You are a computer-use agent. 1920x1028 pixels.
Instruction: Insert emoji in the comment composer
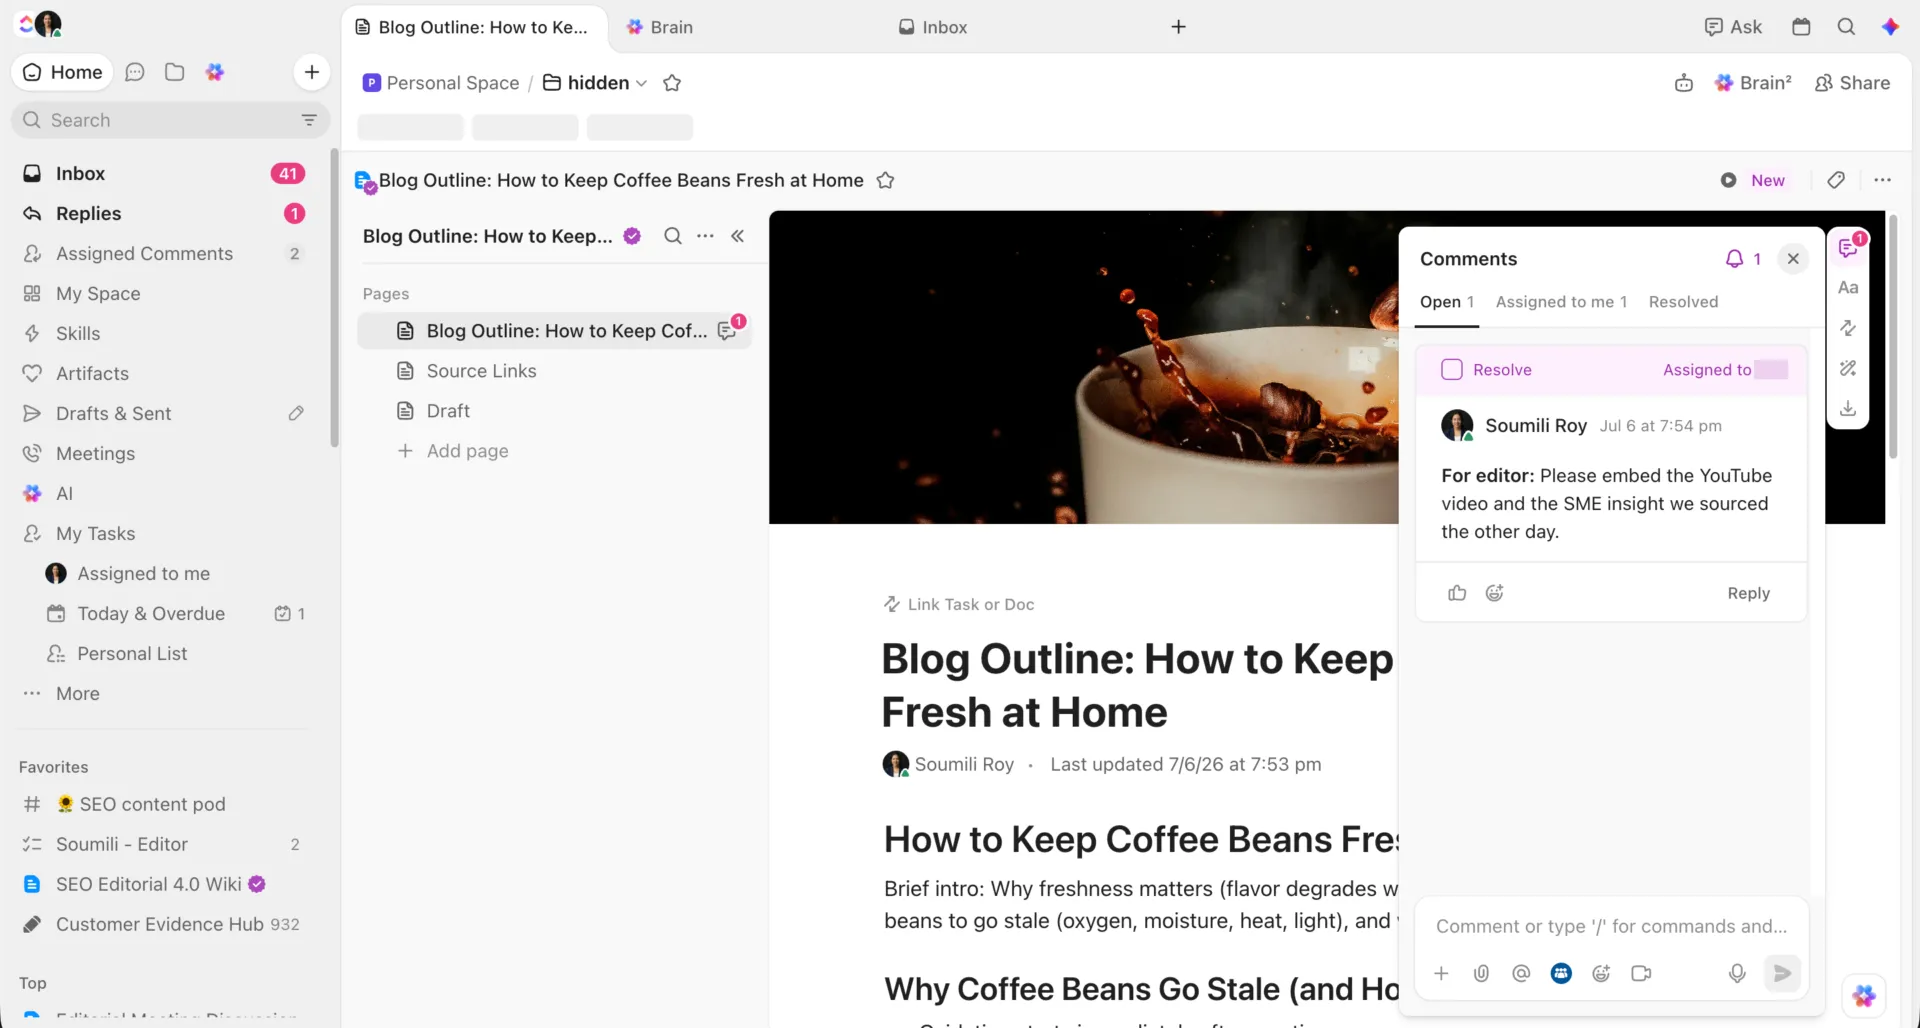[x=1601, y=973]
